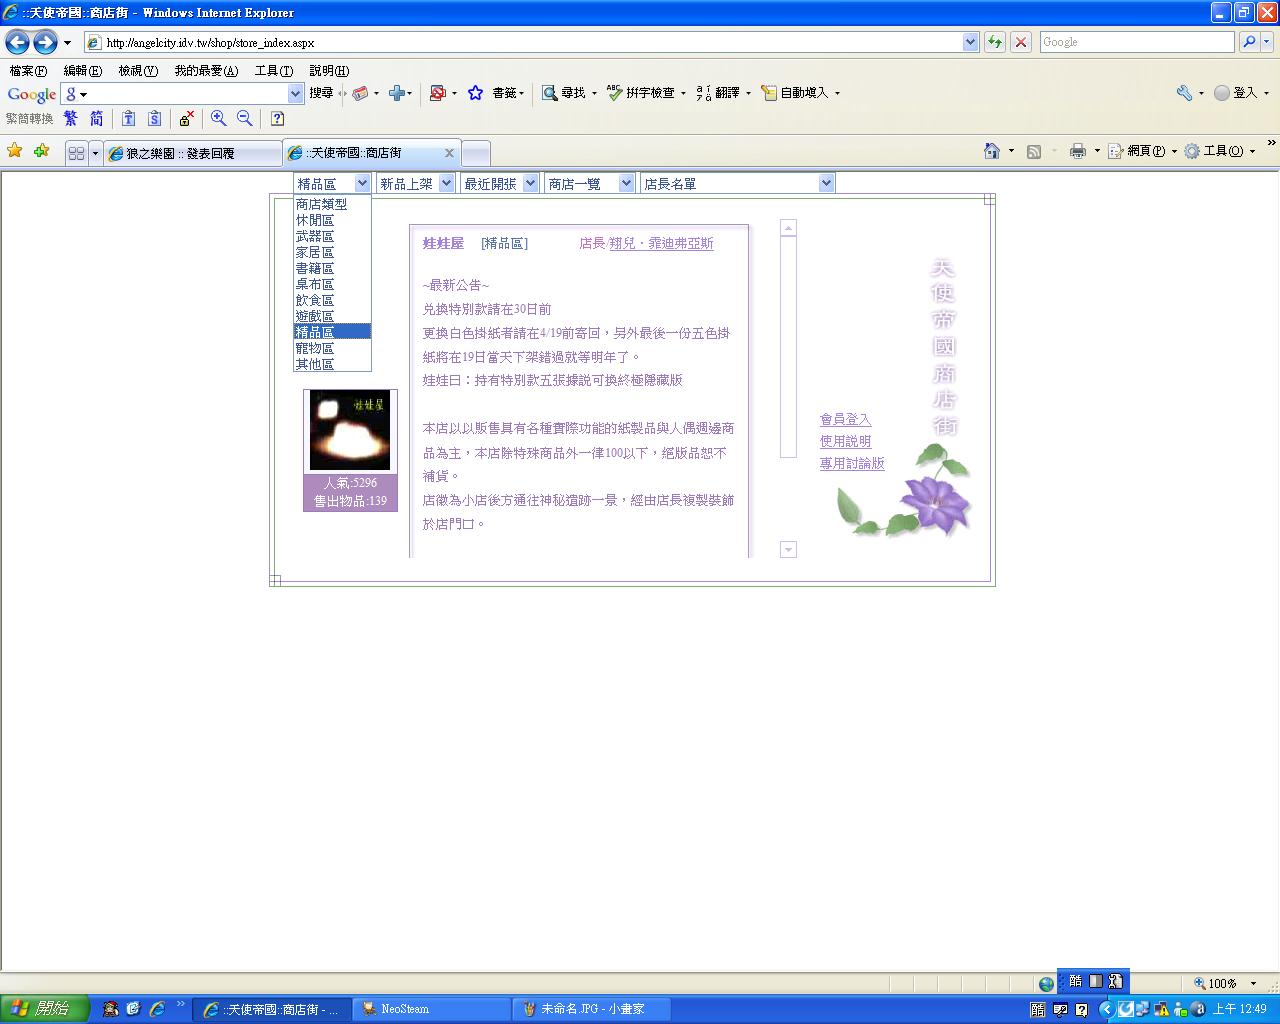Viewport: 1280px width, 1024px height.
Task: Open the 商店一覽 dropdown
Action: click(x=589, y=183)
